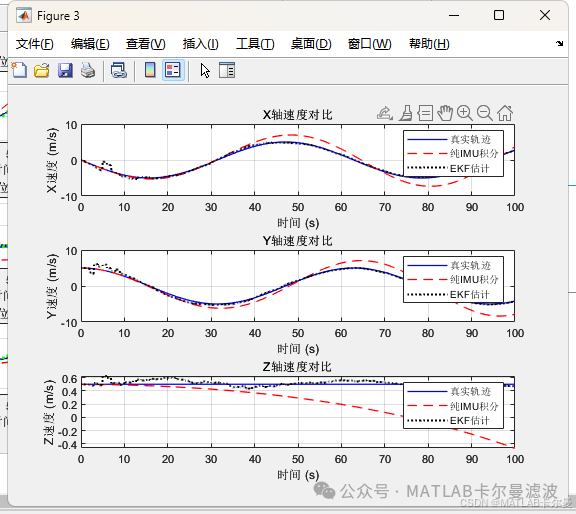This screenshot has width=576, height=514.
Task: Maximize the Figure 3 window
Action: [x=499, y=15]
